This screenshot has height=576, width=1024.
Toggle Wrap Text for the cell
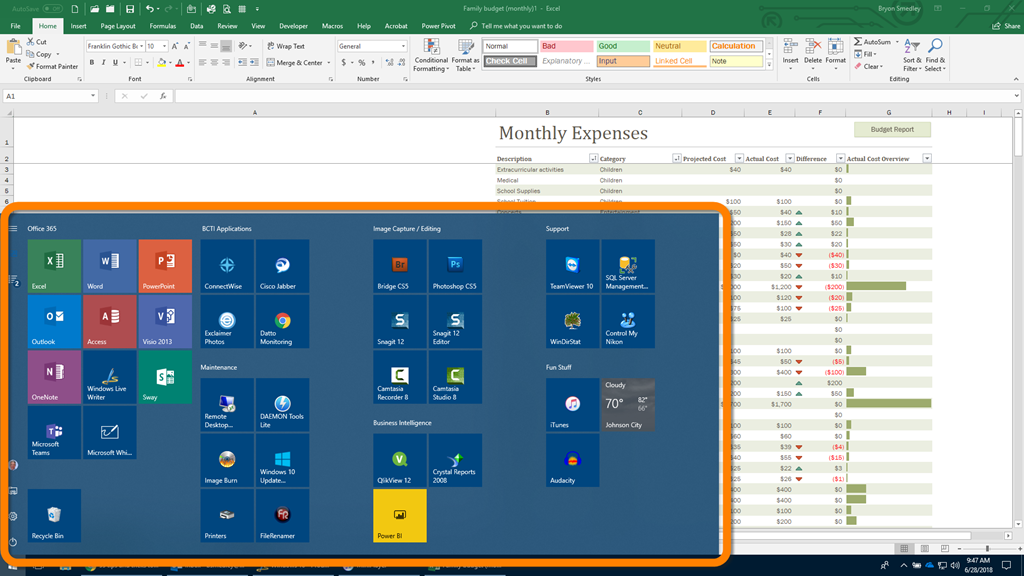(285, 46)
